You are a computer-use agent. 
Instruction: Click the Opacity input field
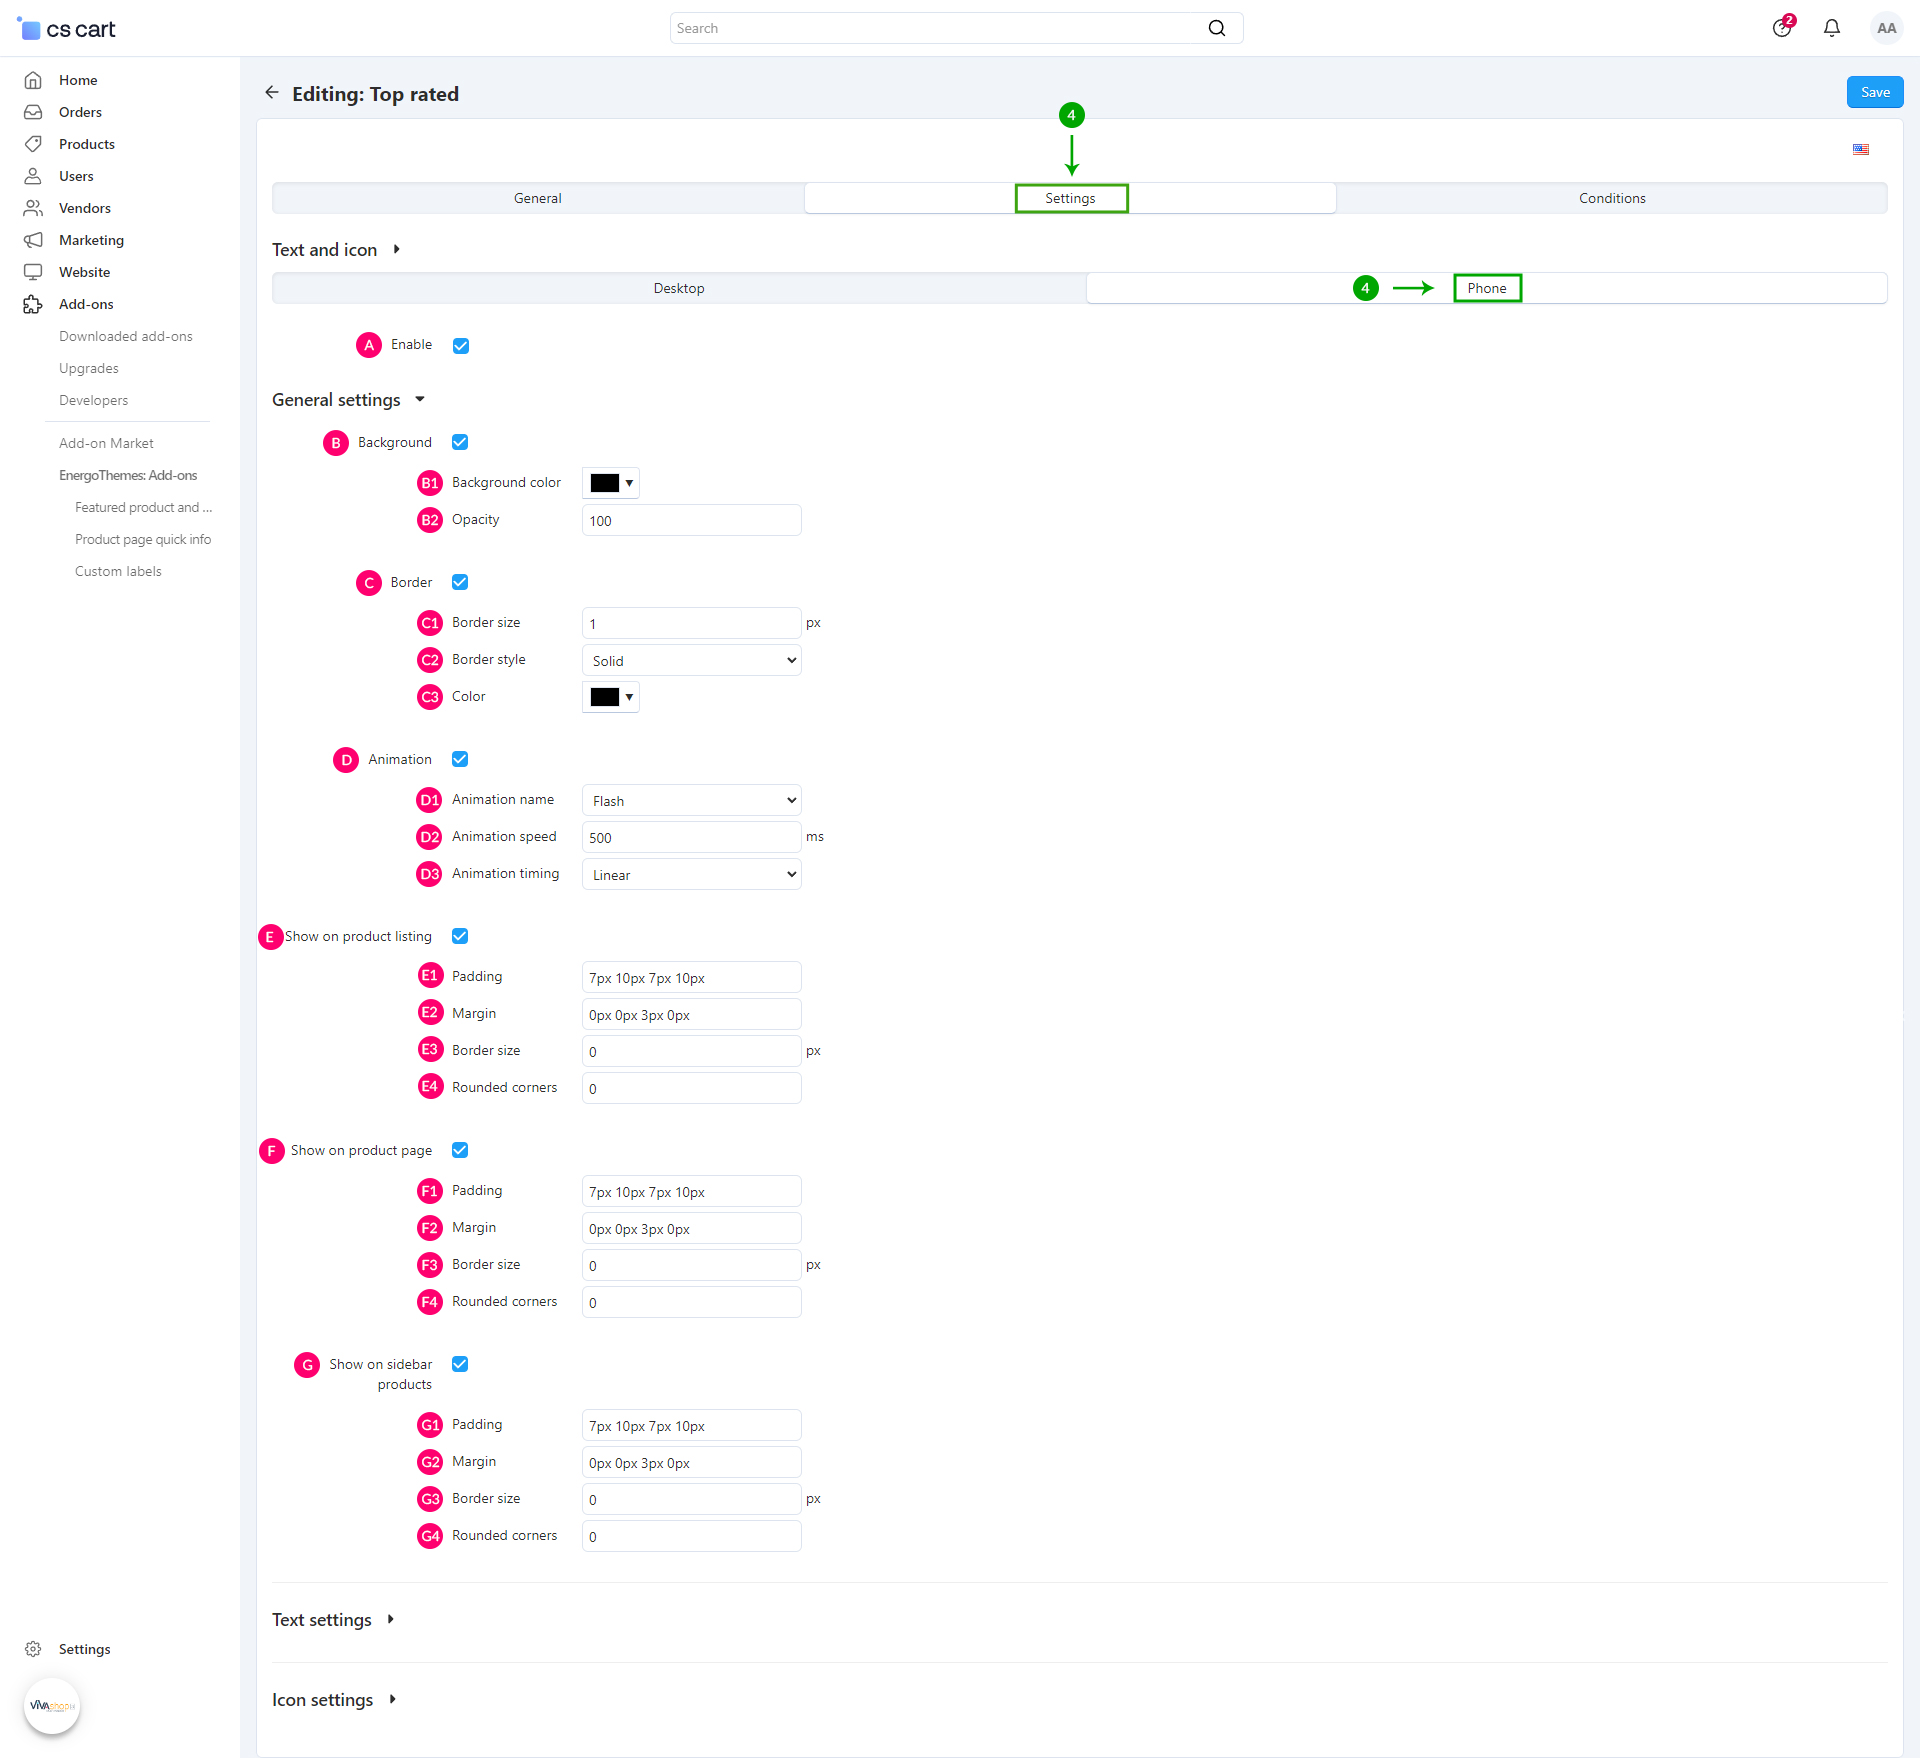[x=691, y=520]
